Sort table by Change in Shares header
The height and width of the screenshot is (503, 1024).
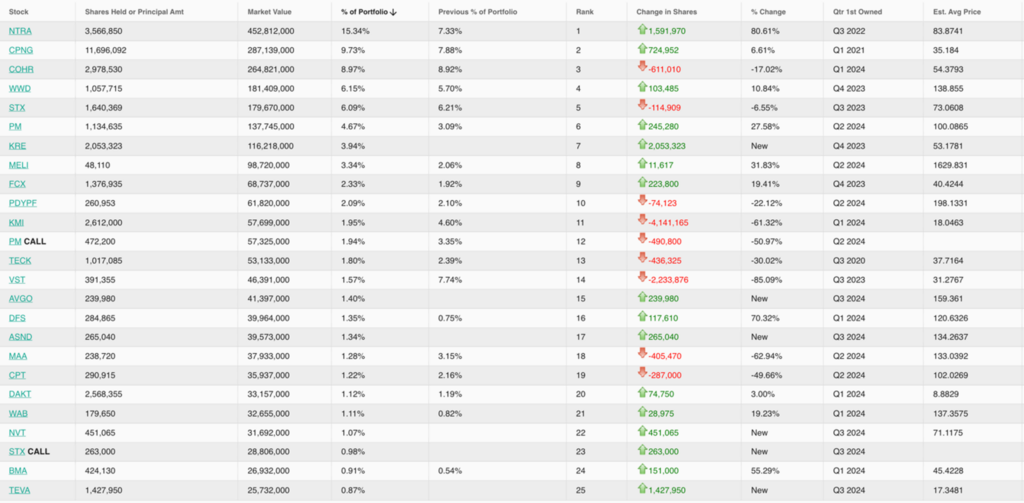click(x=665, y=12)
